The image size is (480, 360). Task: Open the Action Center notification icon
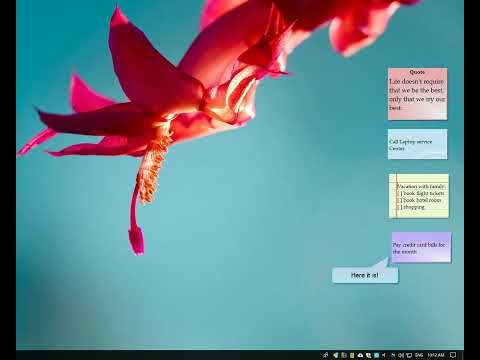click(453, 355)
